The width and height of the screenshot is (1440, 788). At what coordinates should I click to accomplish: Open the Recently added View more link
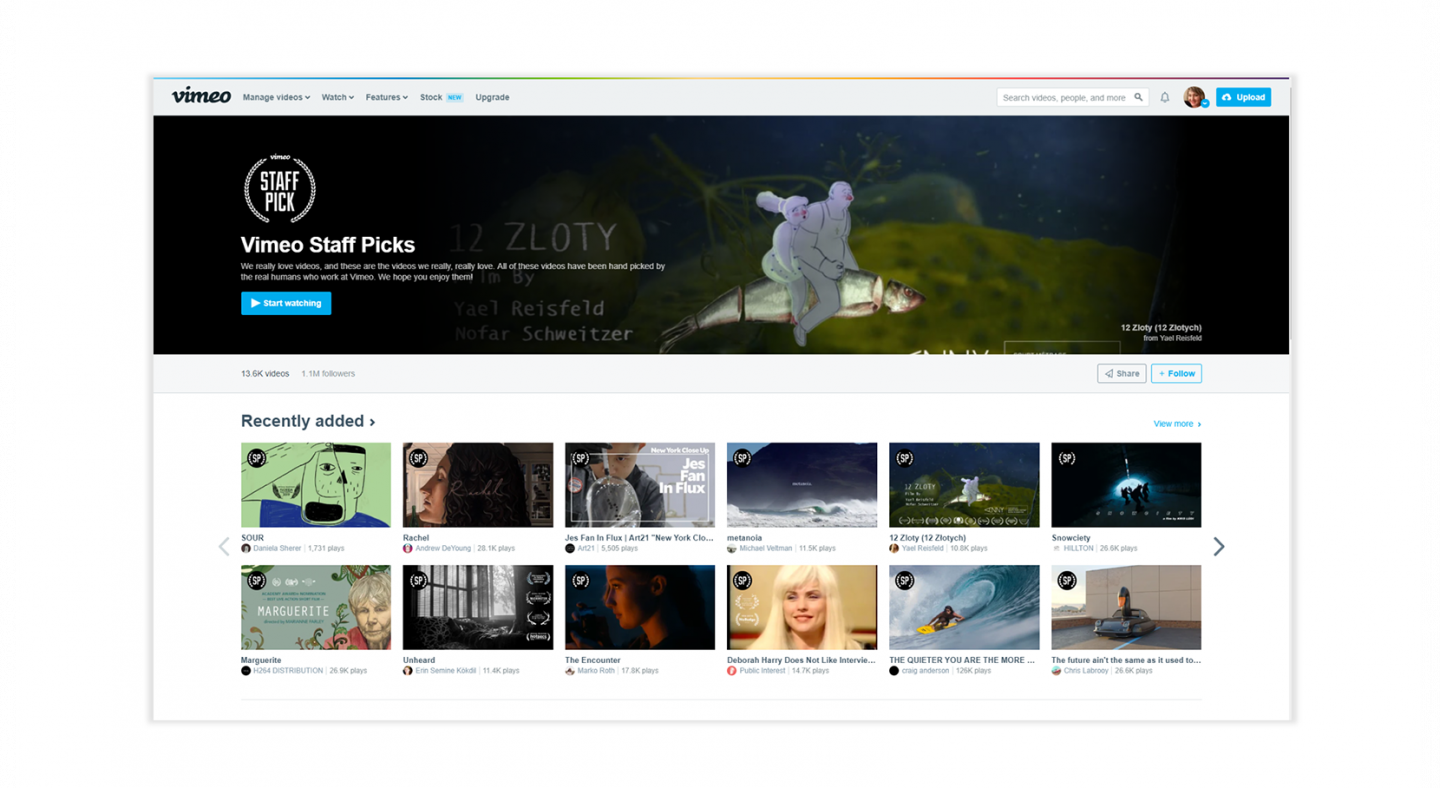pos(1175,423)
